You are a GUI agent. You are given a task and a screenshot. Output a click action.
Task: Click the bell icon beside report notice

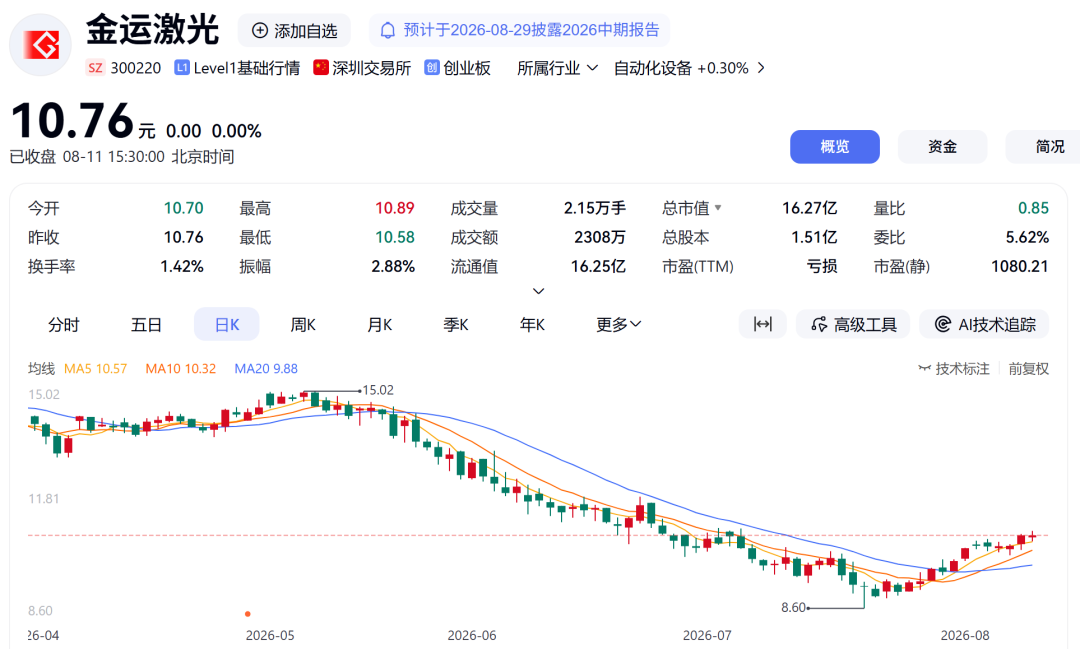[388, 30]
